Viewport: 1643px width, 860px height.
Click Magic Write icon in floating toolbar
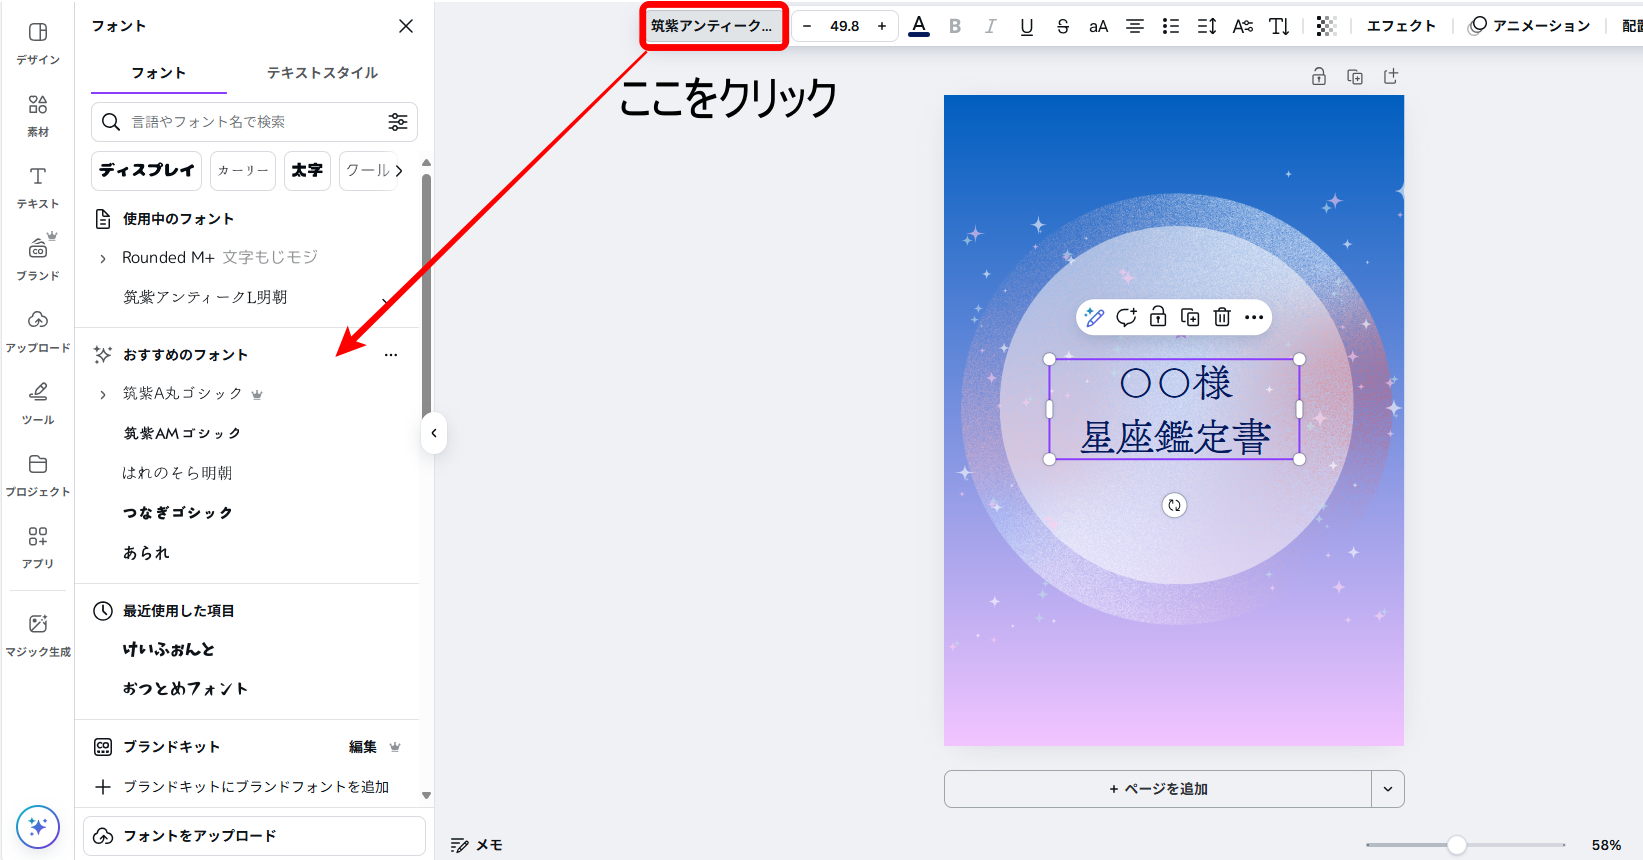1095,317
